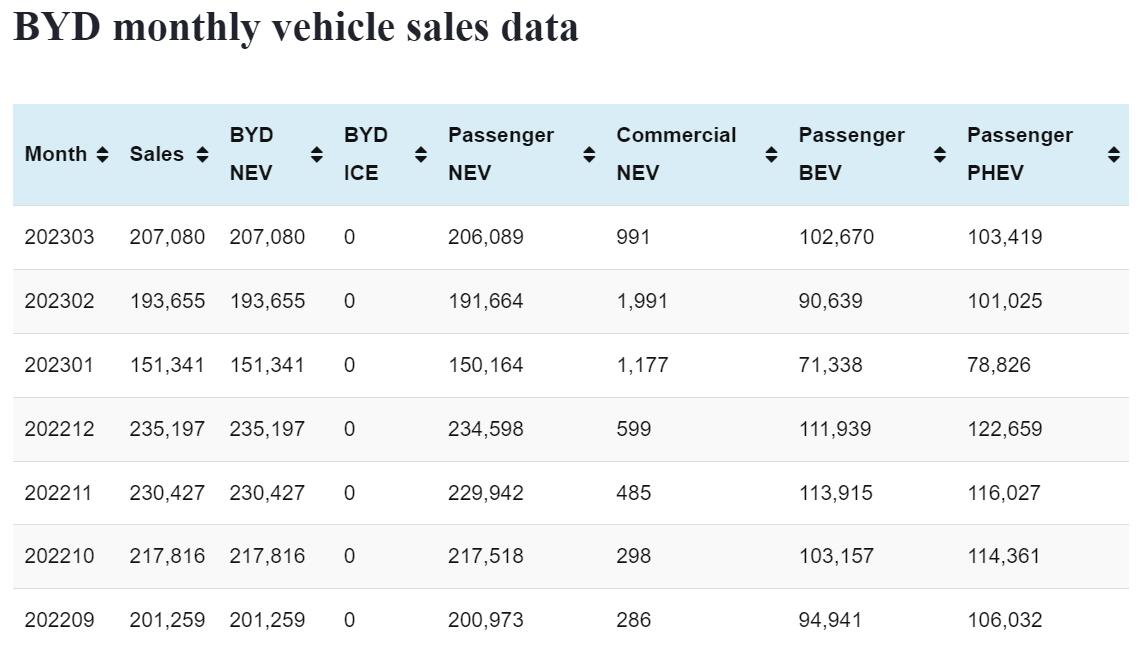Sort table by BYD NEV arrows
Viewport: 1138px width, 652px height.
tap(317, 155)
